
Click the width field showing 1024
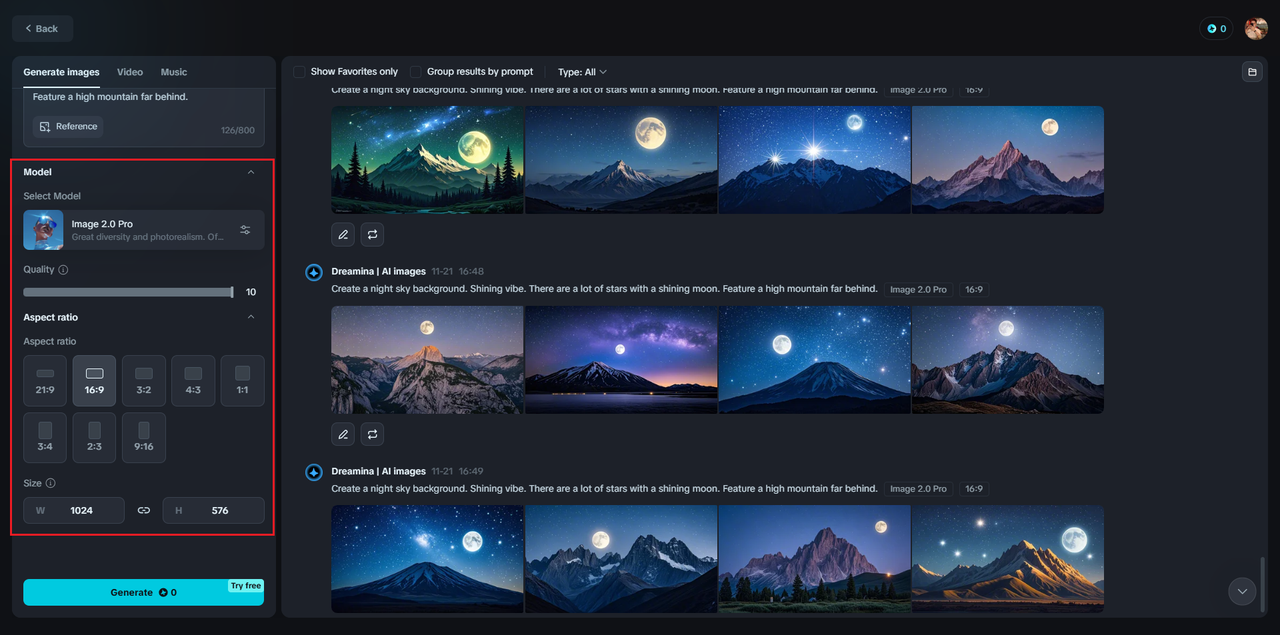tap(74, 510)
